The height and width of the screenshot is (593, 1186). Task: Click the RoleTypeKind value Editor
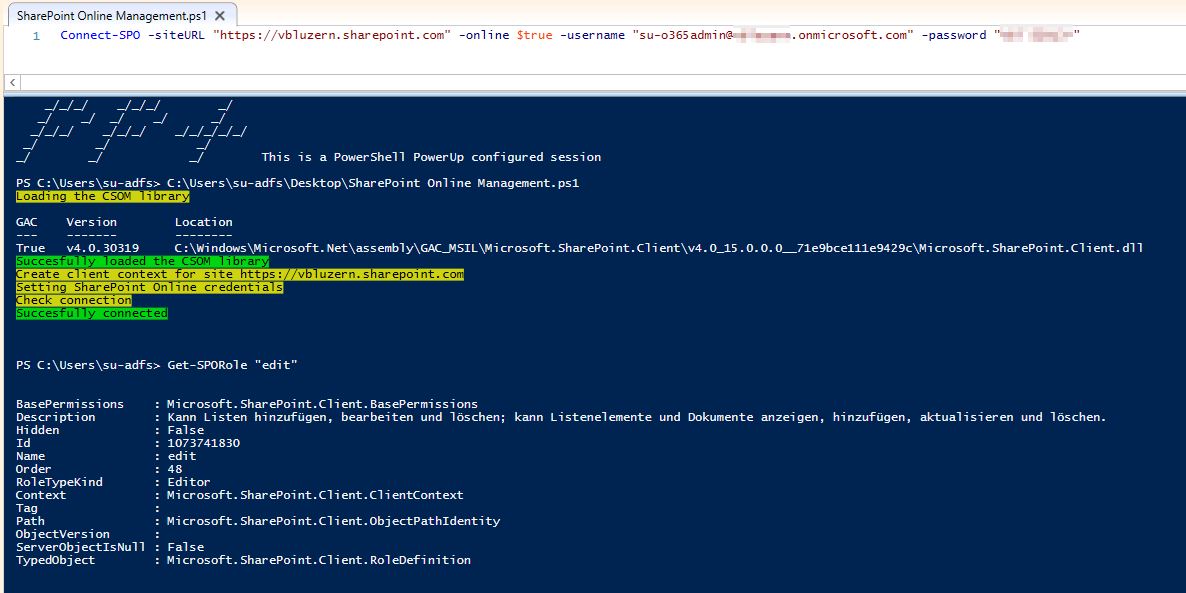tap(188, 482)
